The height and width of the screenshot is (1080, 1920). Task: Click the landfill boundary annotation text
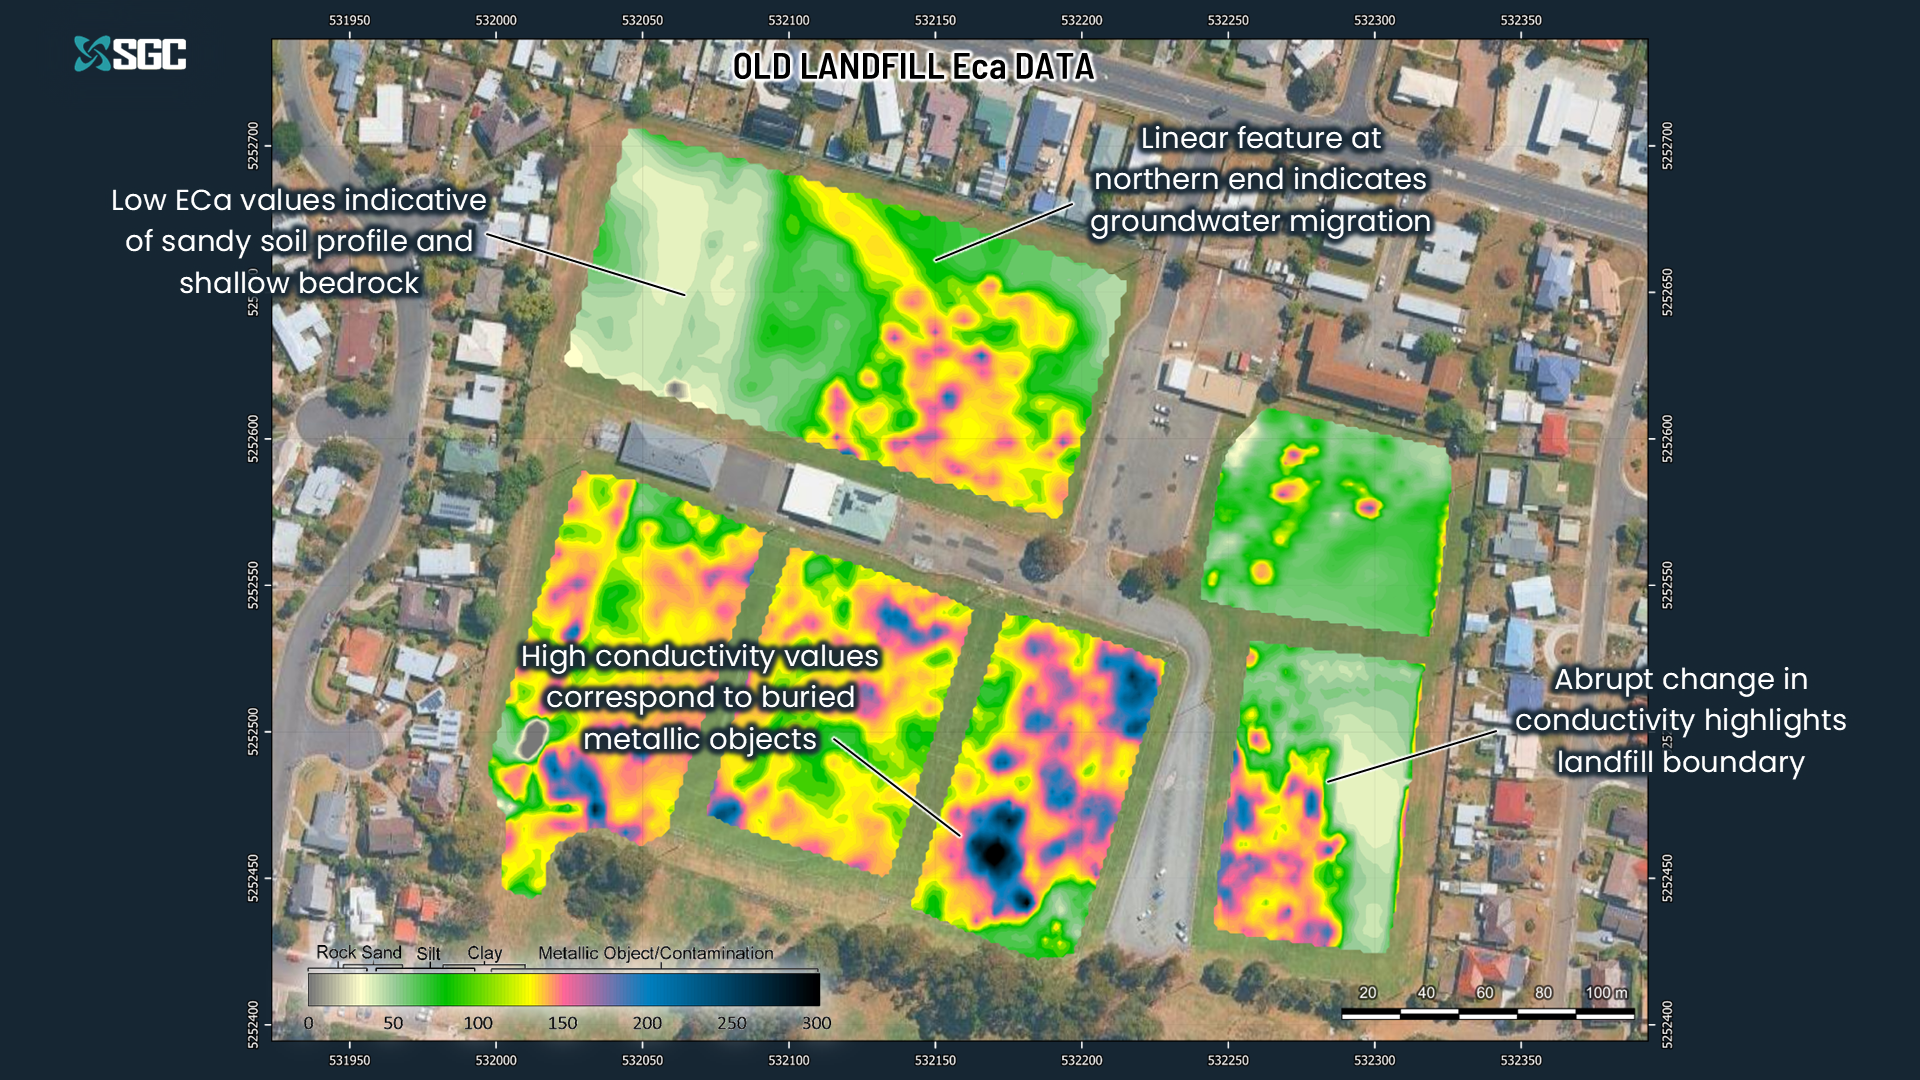coord(1680,720)
